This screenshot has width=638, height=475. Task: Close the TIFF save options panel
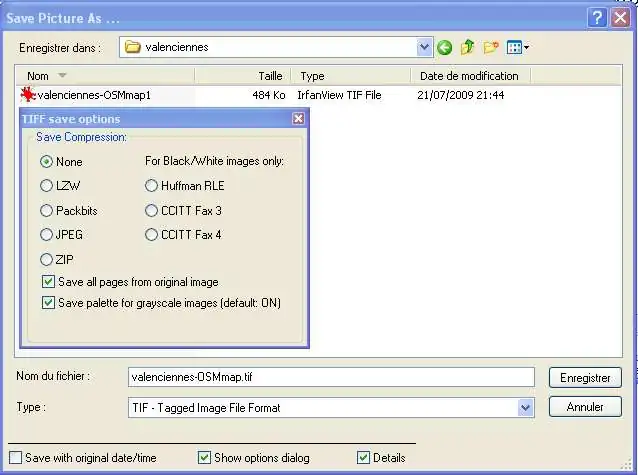coord(298,118)
